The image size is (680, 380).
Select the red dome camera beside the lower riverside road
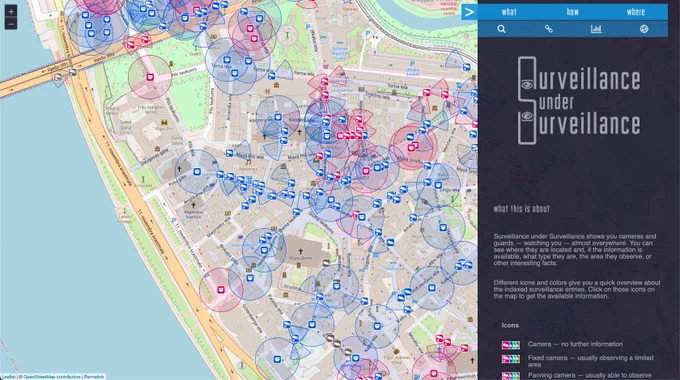221,289
